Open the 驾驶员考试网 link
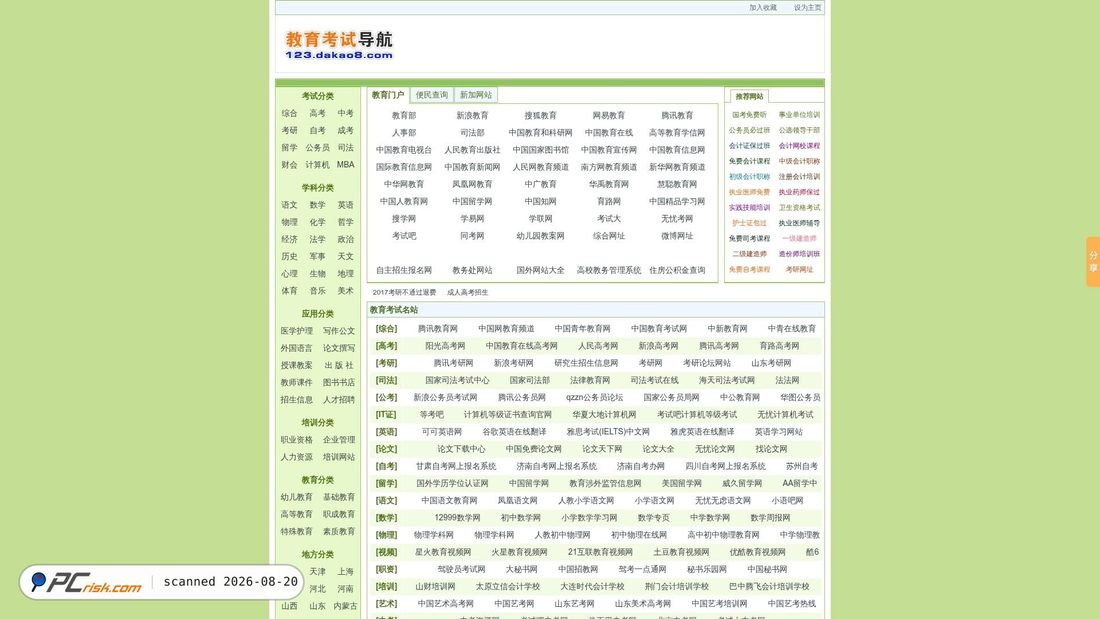 click(461, 570)
